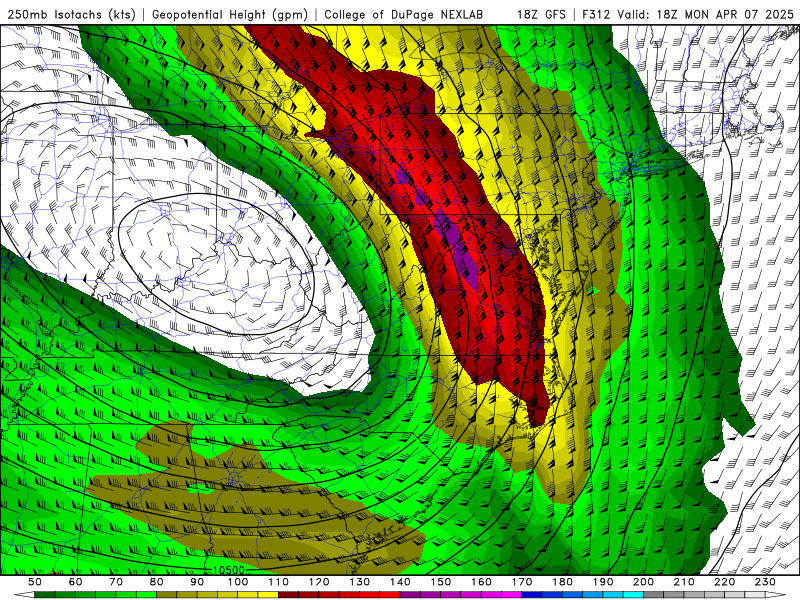Click the '210' color scale label
The height and width of the screenshot is (600, 800).
pyautogui.click(x=684, y=582)
